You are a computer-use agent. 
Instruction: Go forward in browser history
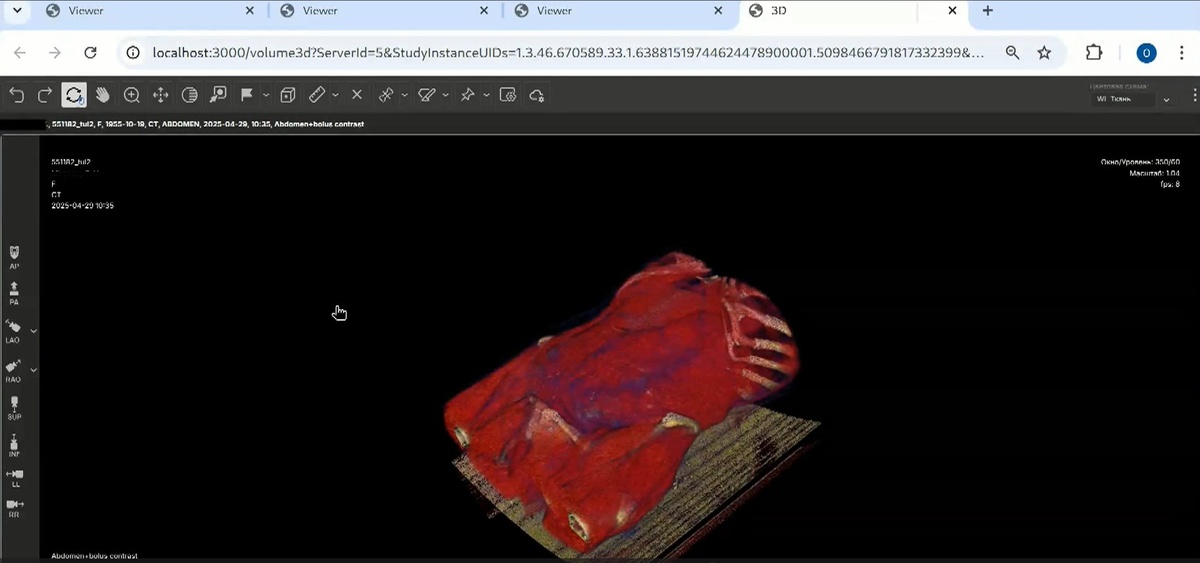click(x=55, y=53)
